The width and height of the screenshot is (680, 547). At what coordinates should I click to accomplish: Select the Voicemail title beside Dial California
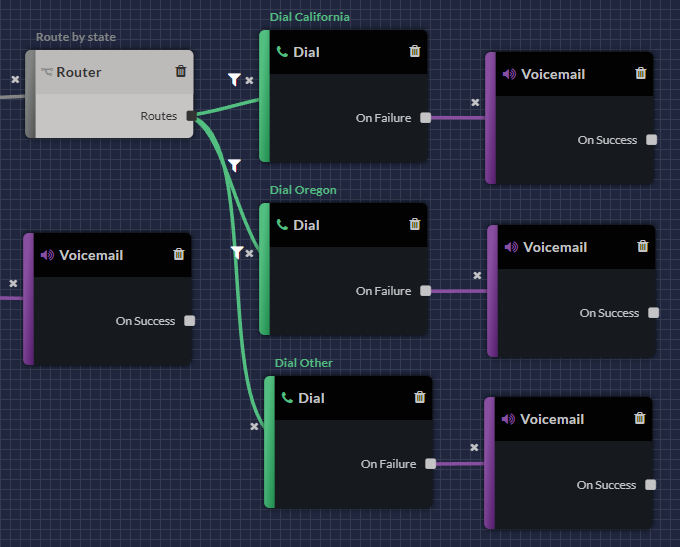coord(553,74)
